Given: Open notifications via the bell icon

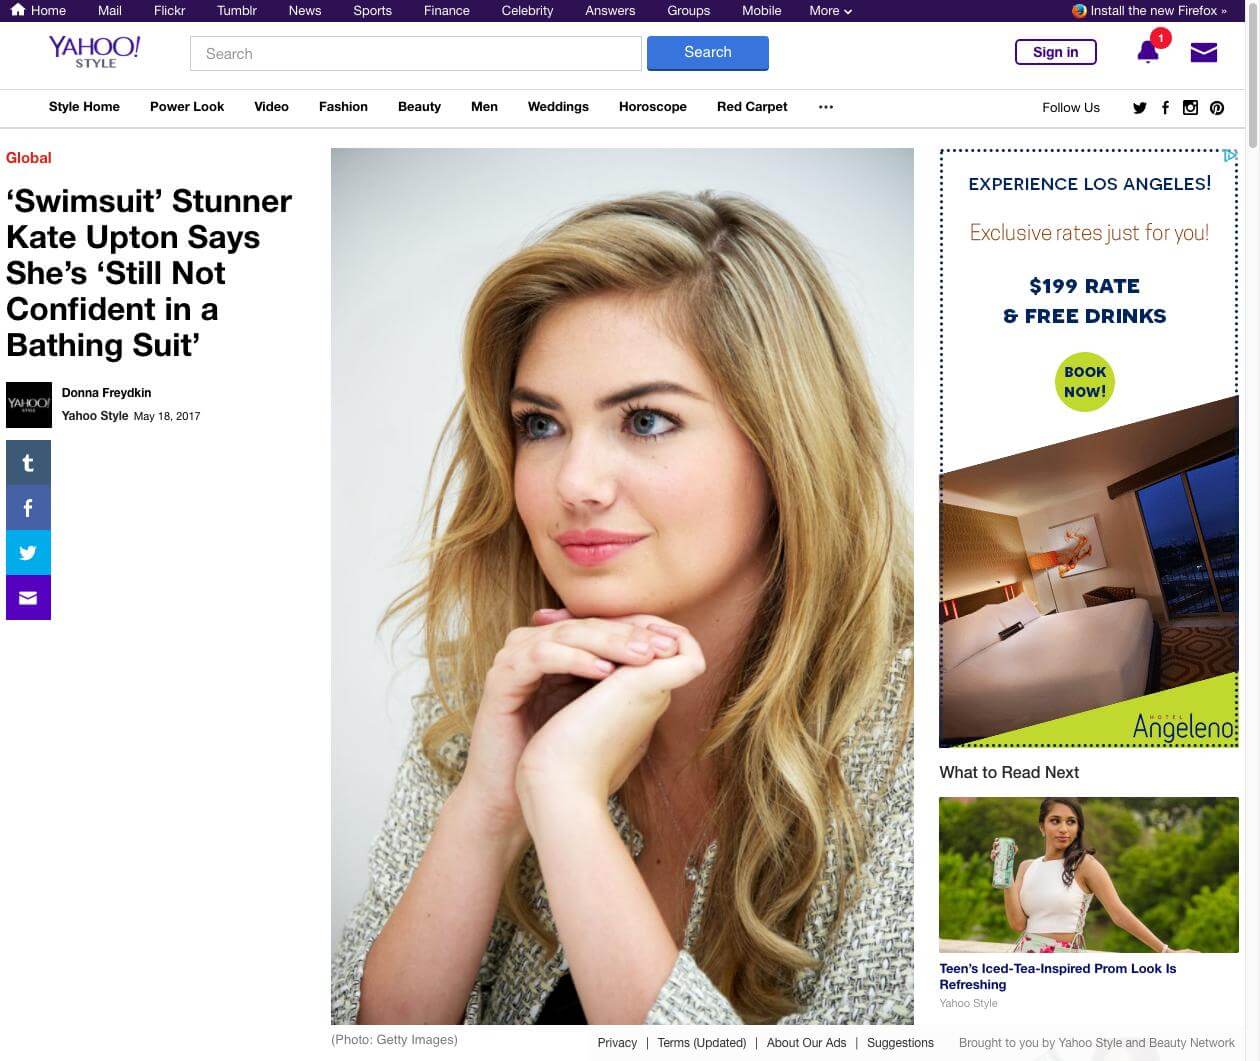Looking at the screenshot, I should click(1148, 50).
